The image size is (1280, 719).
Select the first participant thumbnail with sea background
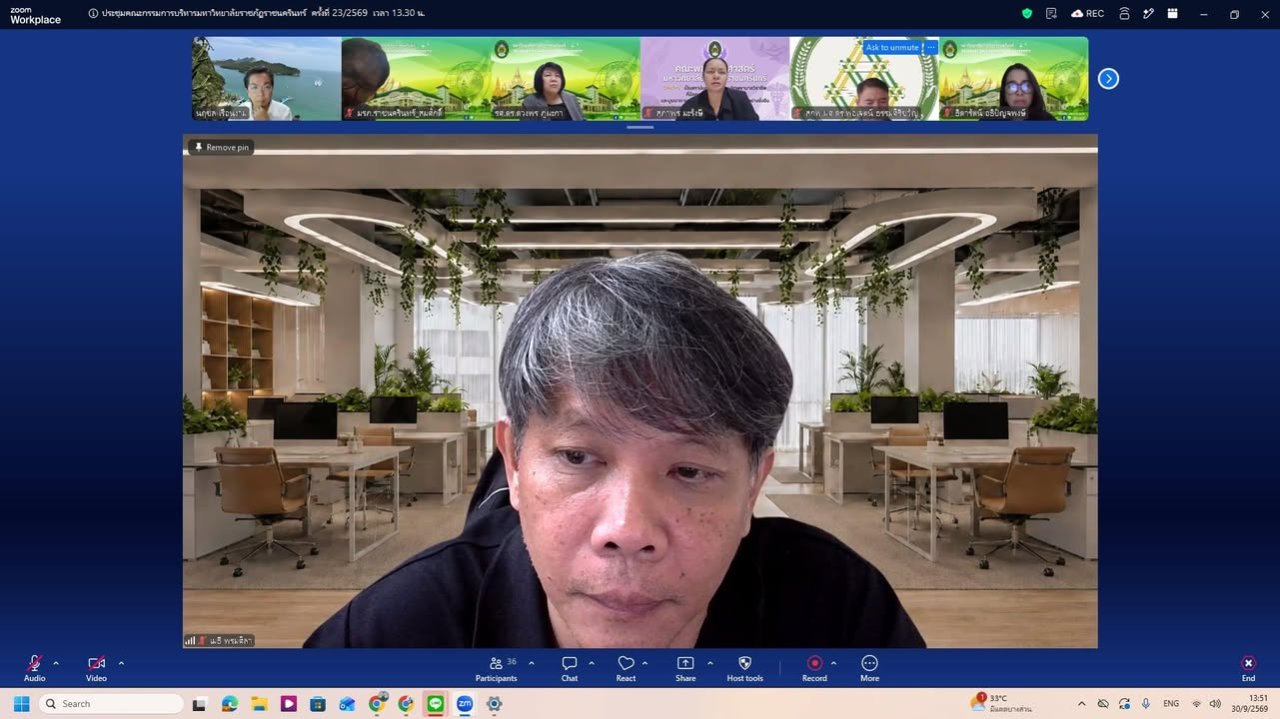(x=267, y=79)
